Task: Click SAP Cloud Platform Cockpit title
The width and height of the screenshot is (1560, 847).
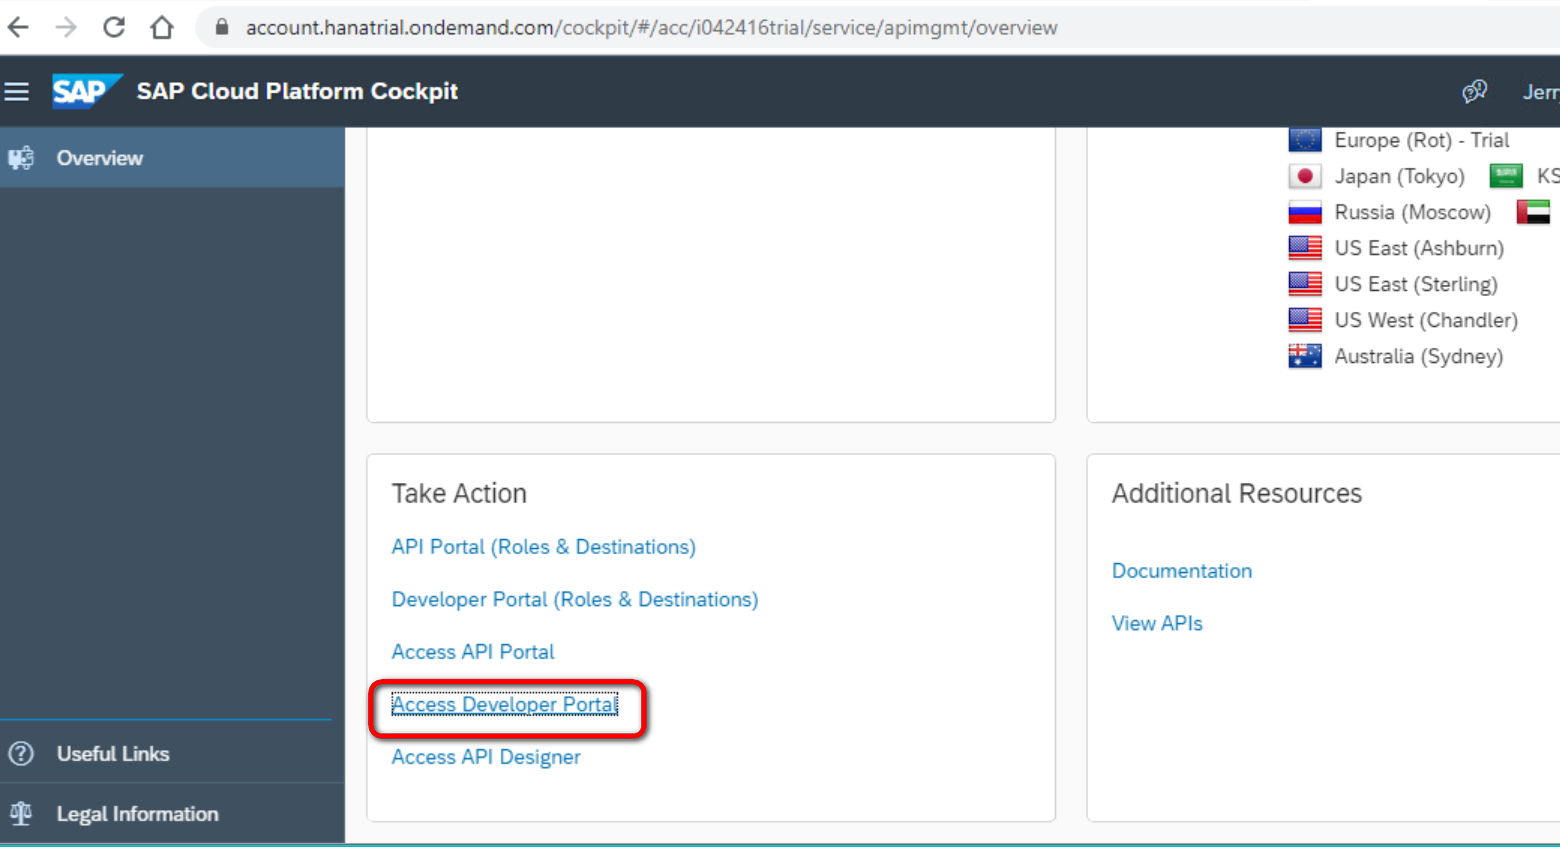Action: click(297, 91)
